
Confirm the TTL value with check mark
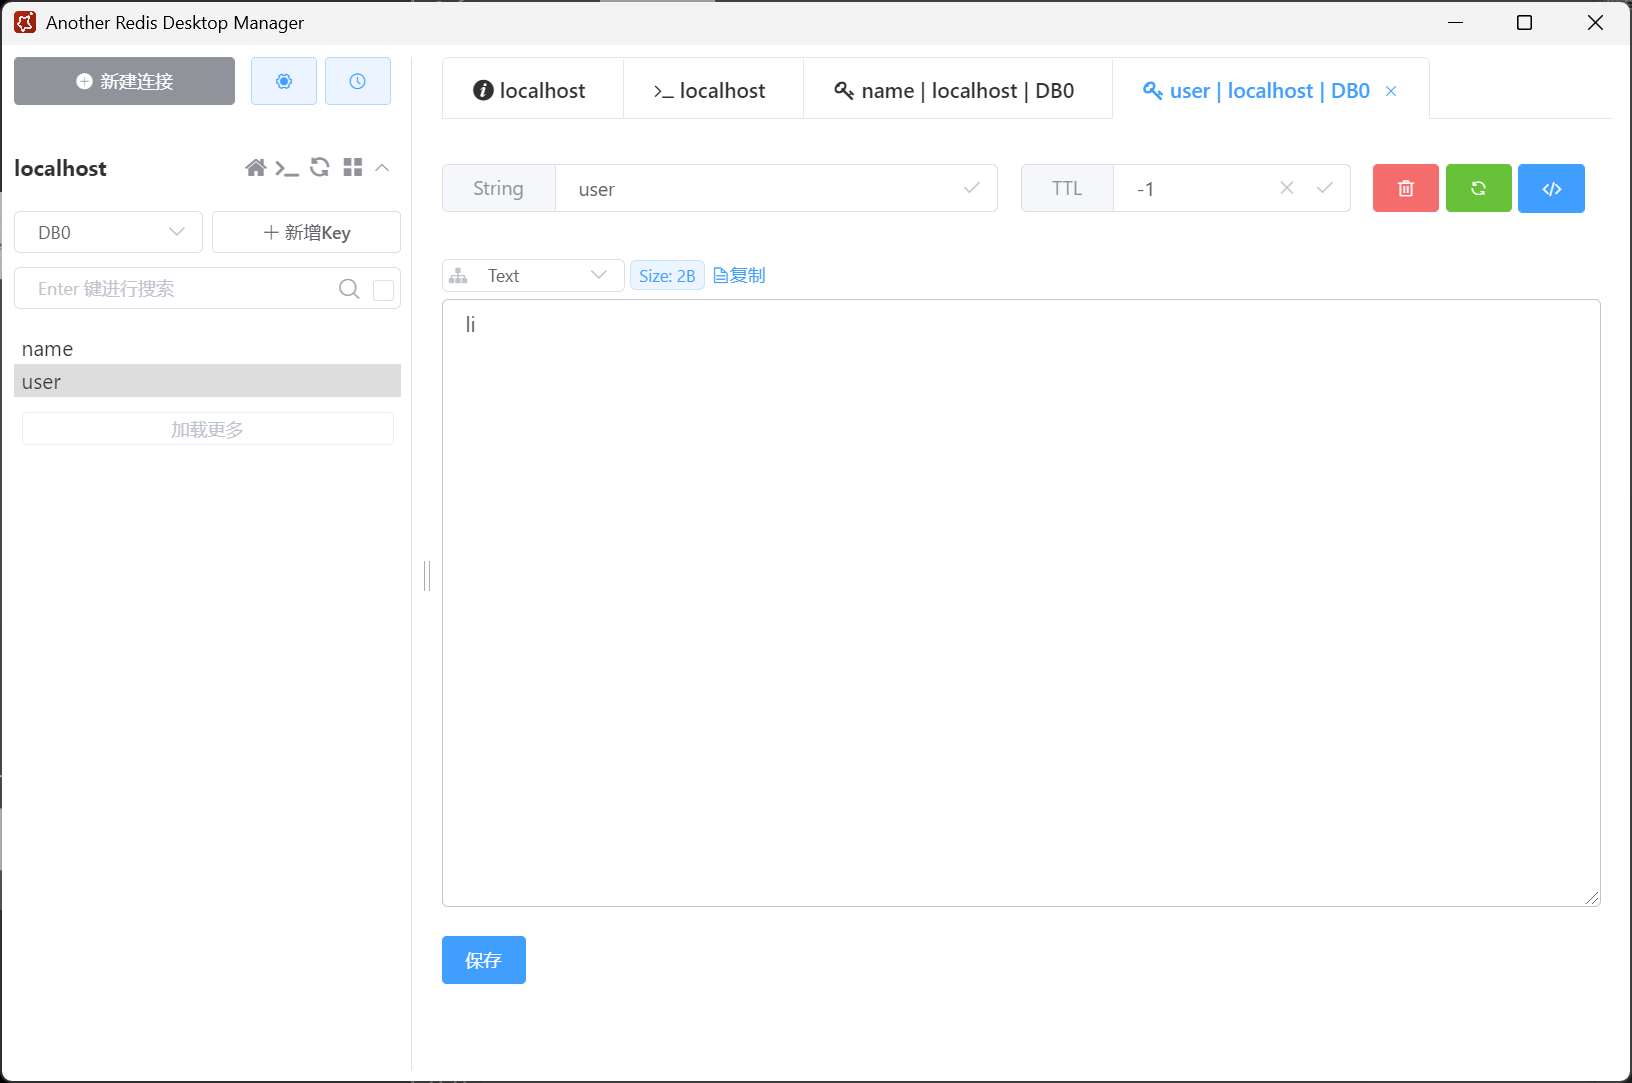coord(1324,188)
